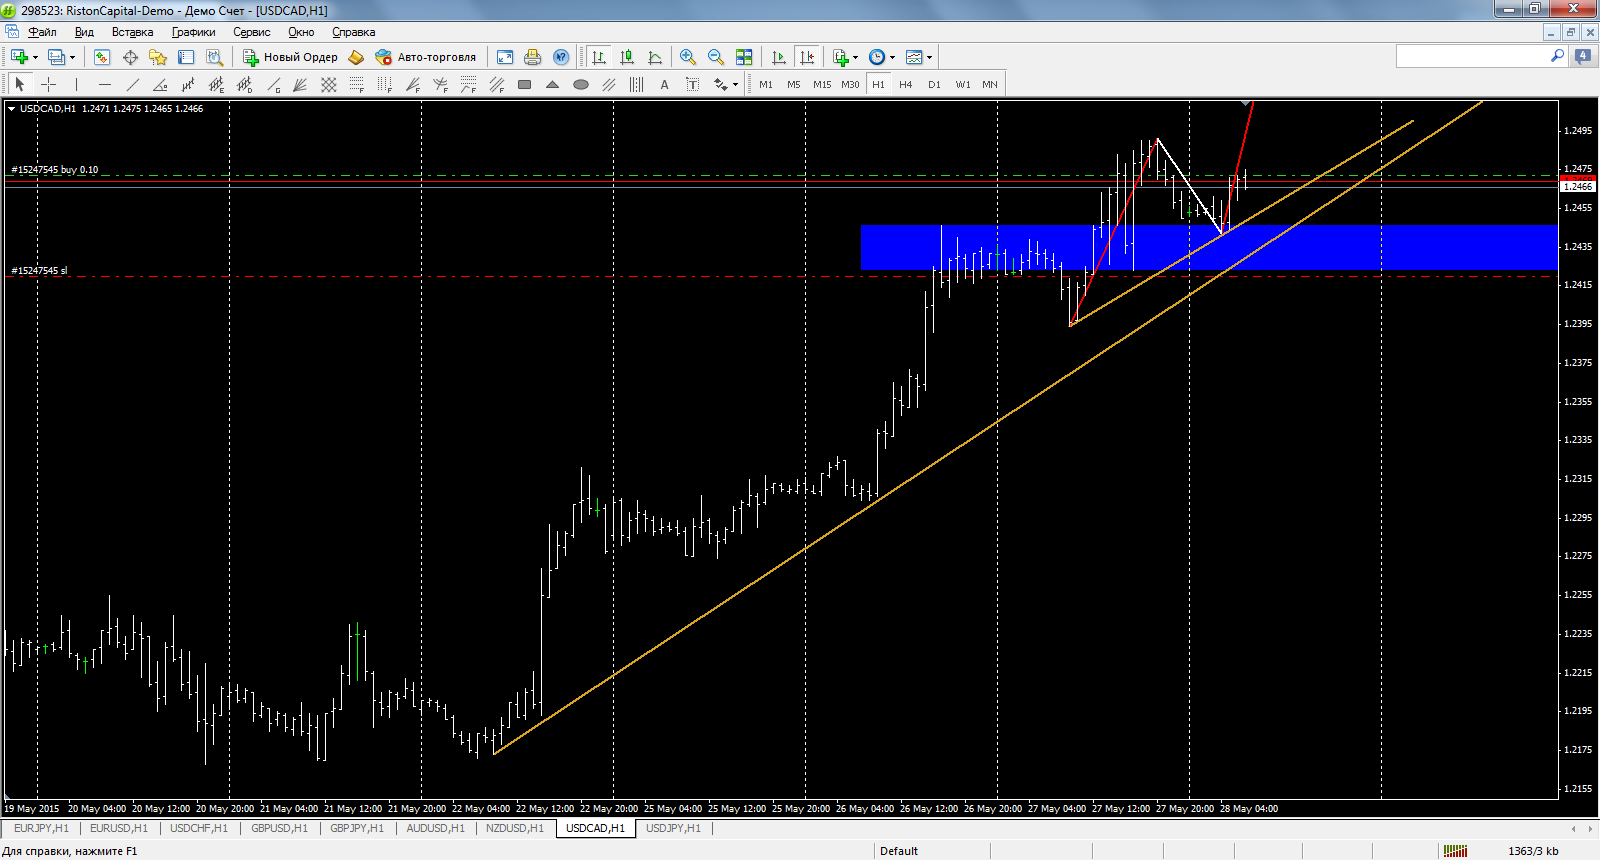Select the Text tool marked A
This screenshot has height=860, width=1600.
tap(664, 85)
